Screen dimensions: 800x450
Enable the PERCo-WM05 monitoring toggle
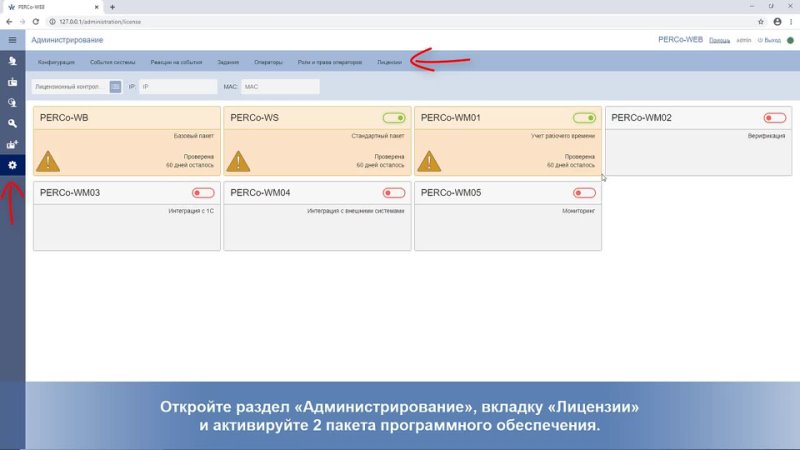click(584, 193)
